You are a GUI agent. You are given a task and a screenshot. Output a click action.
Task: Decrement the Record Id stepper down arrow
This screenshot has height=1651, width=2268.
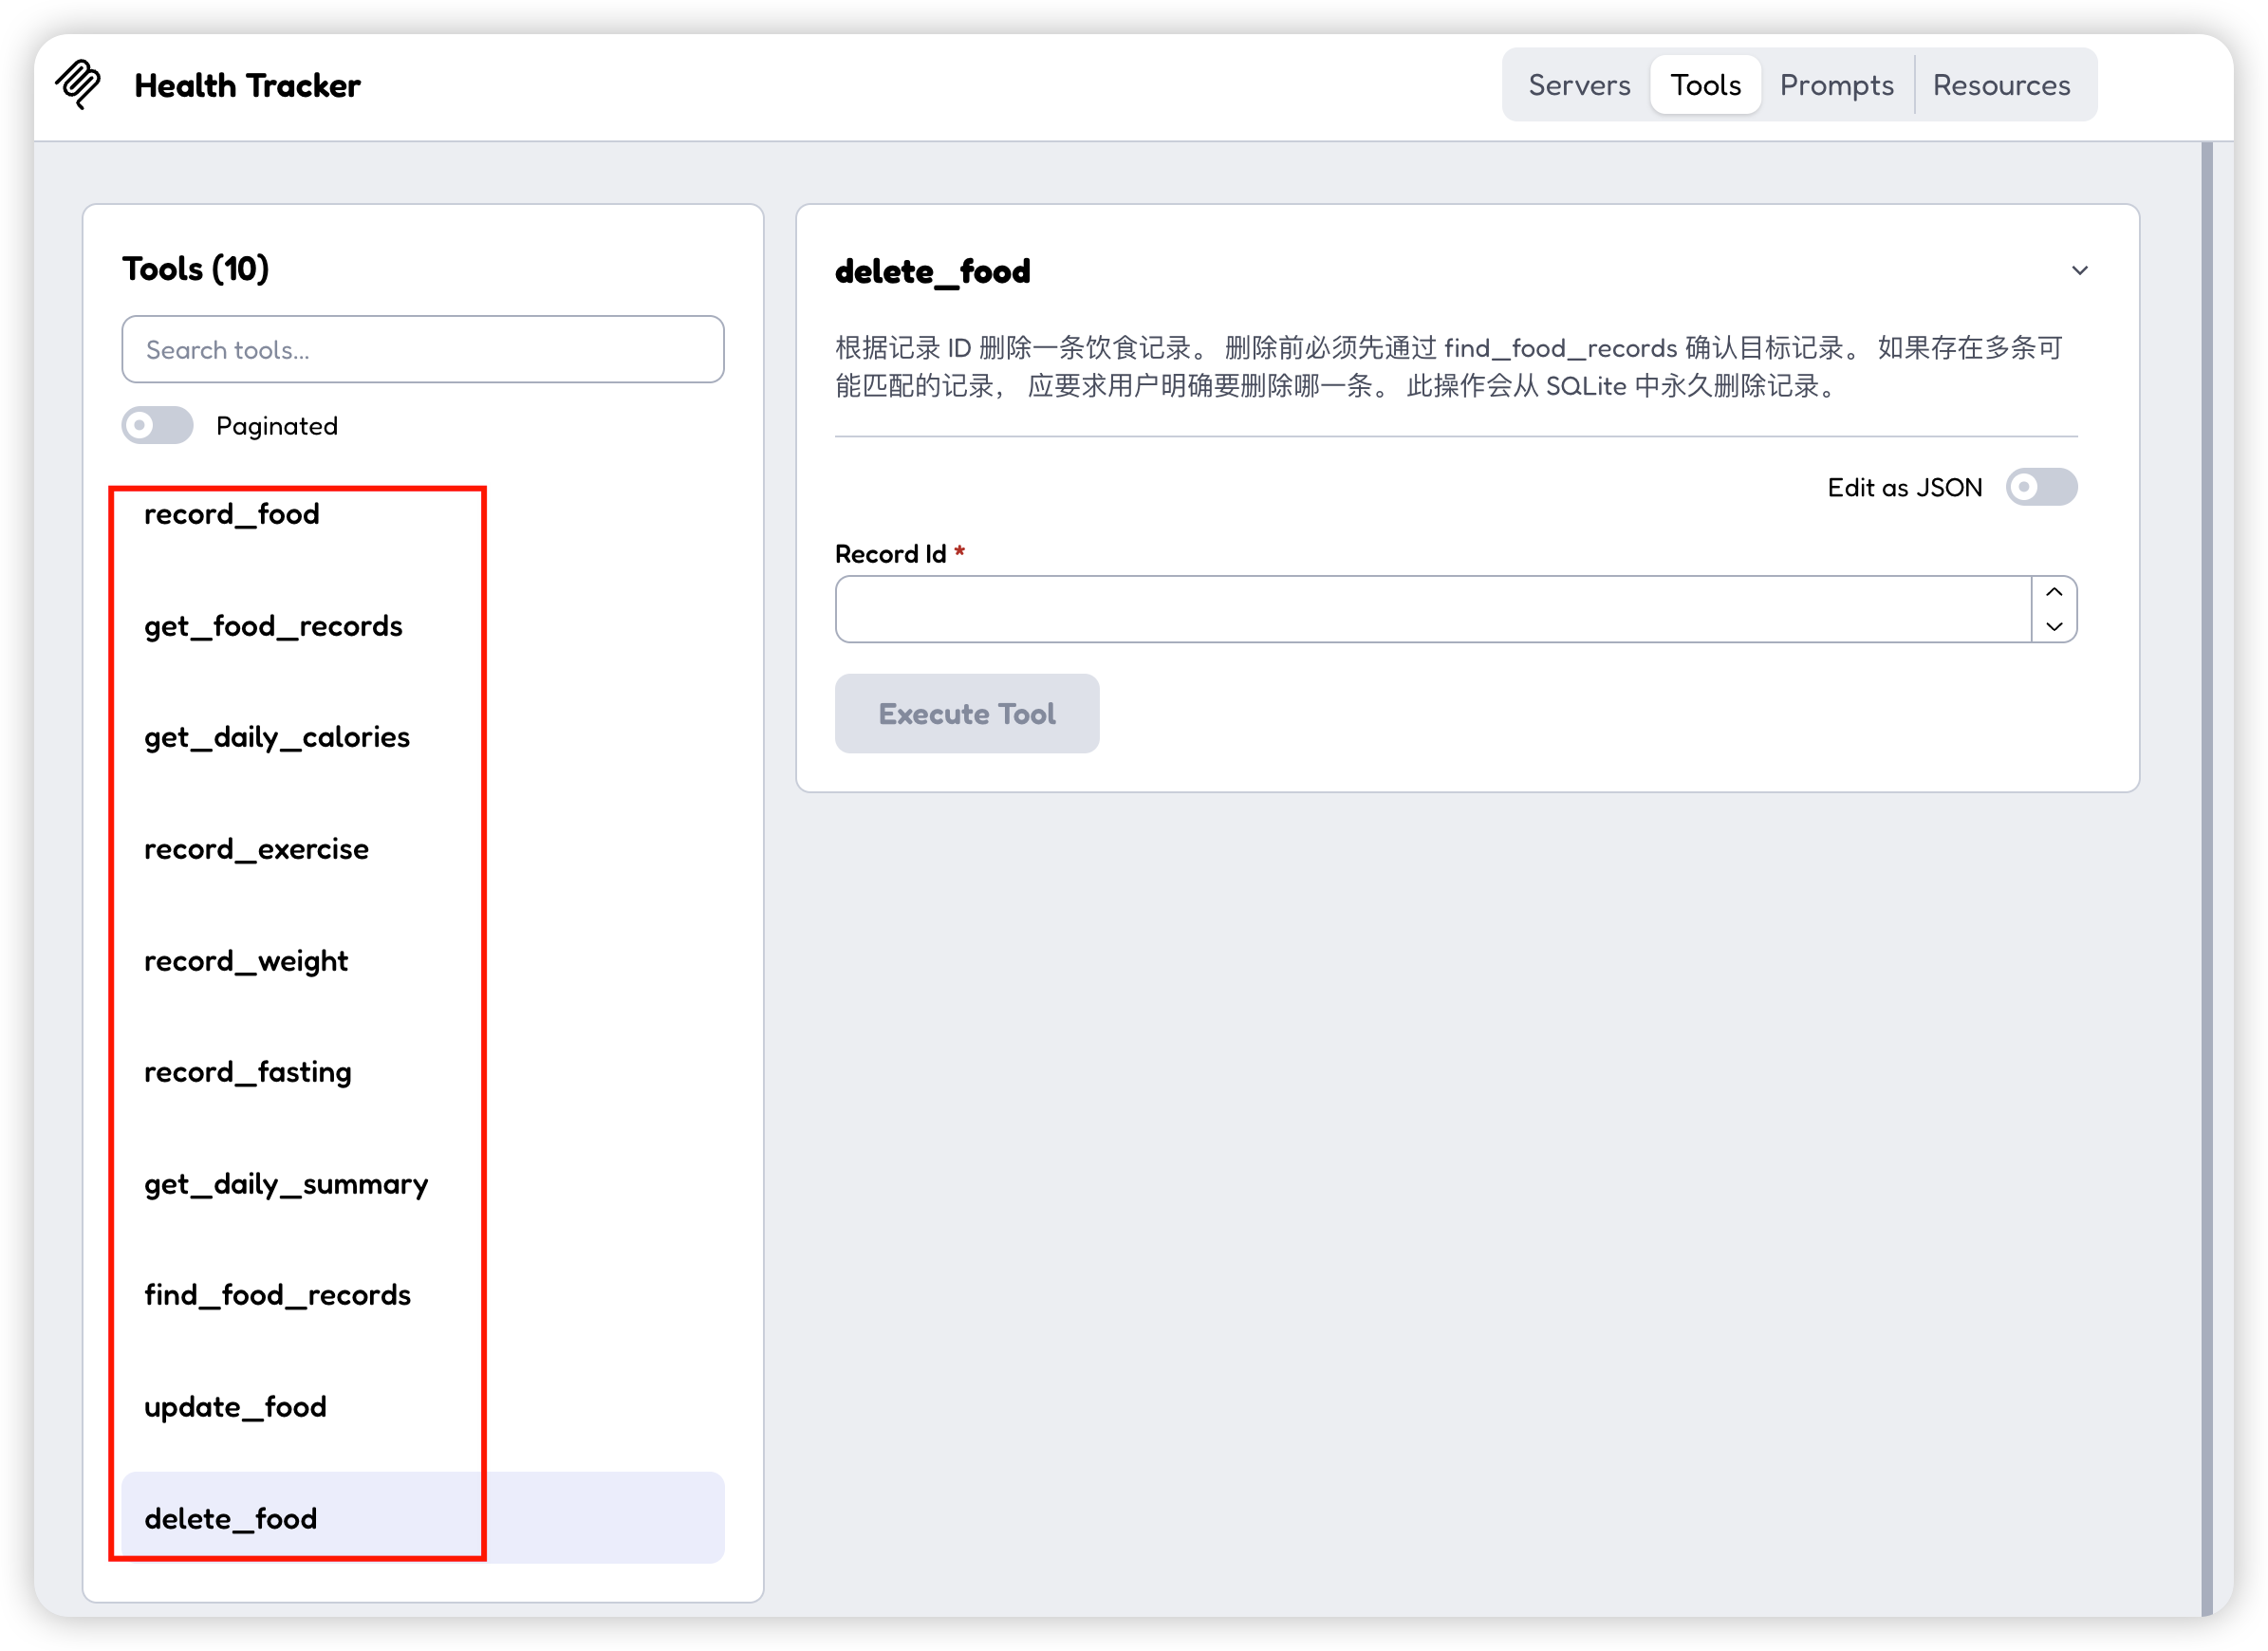click(2053, 626)
